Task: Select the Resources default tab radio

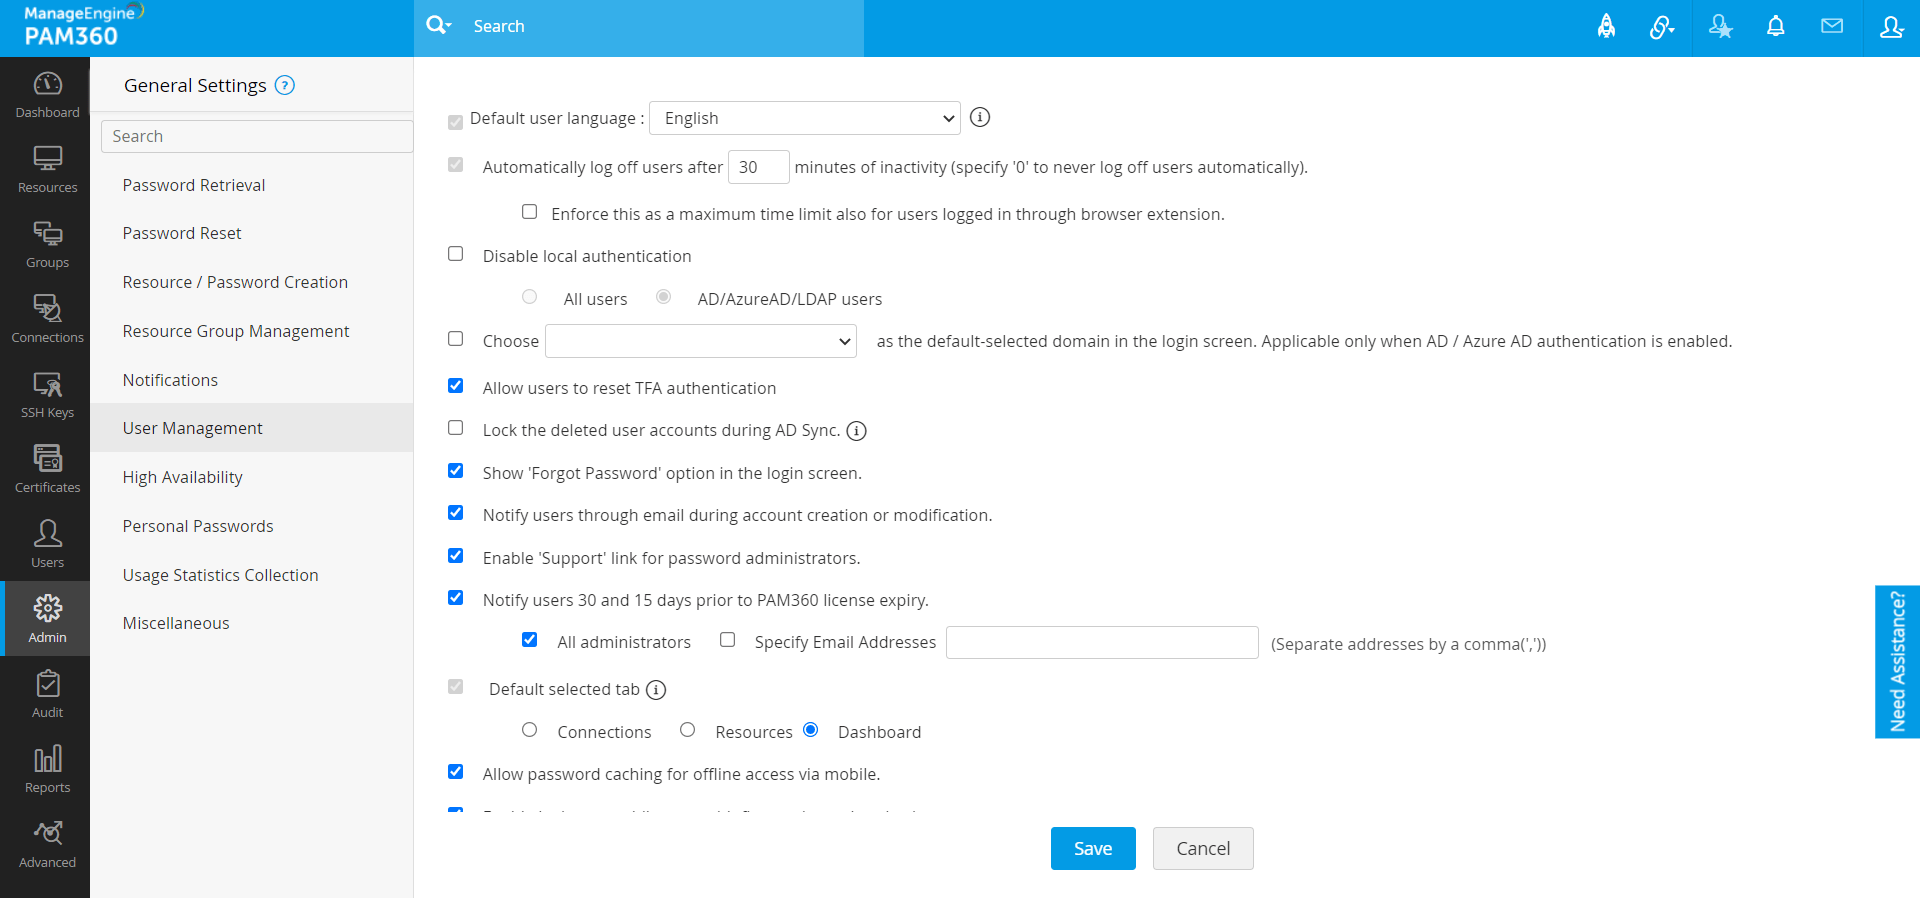Action: [688, 730]
